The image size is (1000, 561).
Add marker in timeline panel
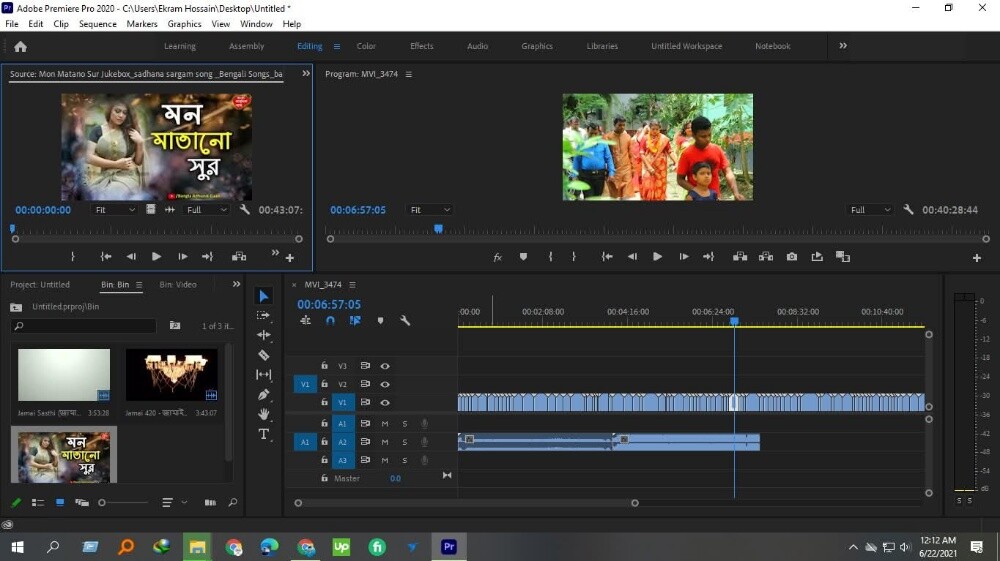[380, 321]
